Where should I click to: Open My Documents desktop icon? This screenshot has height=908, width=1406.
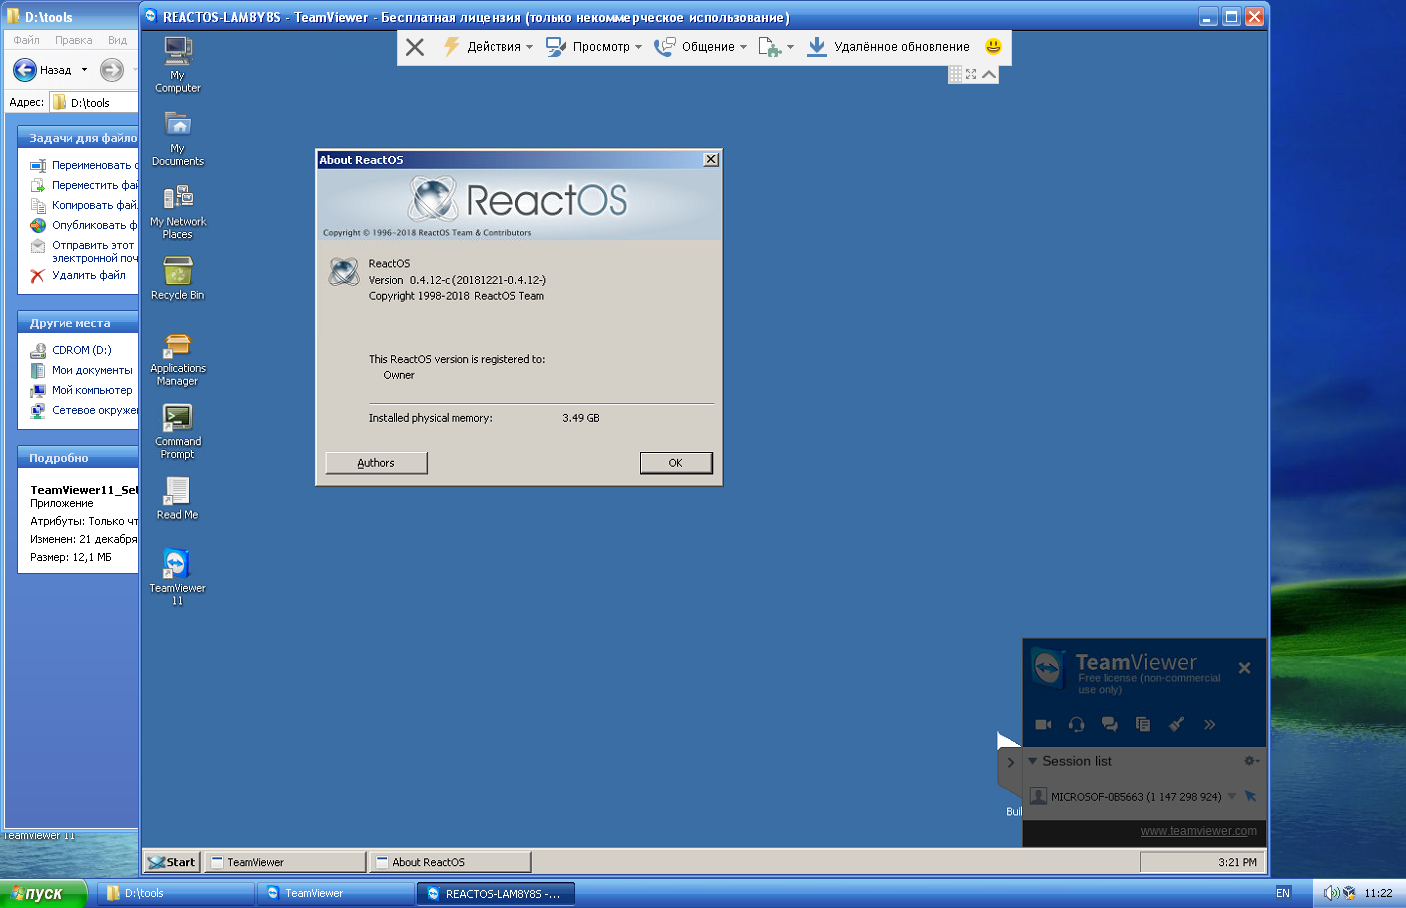177,138
